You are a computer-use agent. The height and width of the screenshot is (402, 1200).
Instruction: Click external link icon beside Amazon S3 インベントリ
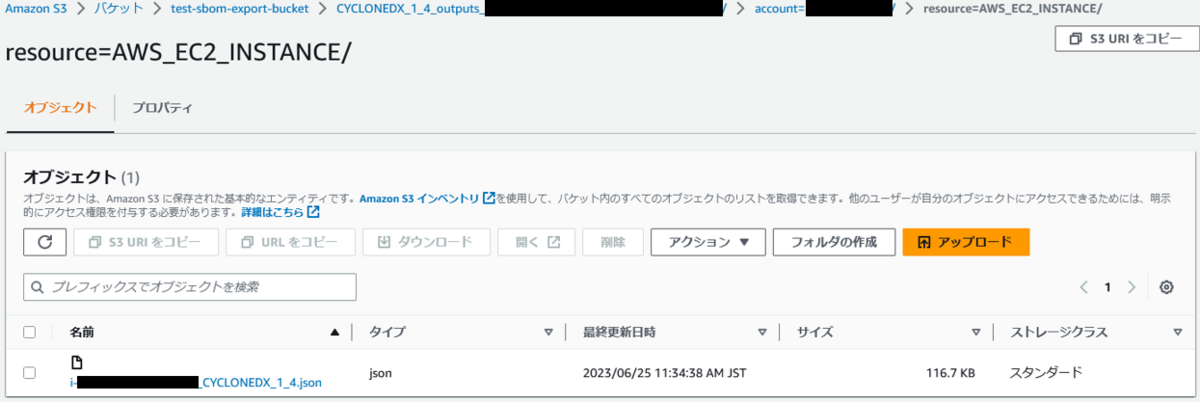(489, 198)
